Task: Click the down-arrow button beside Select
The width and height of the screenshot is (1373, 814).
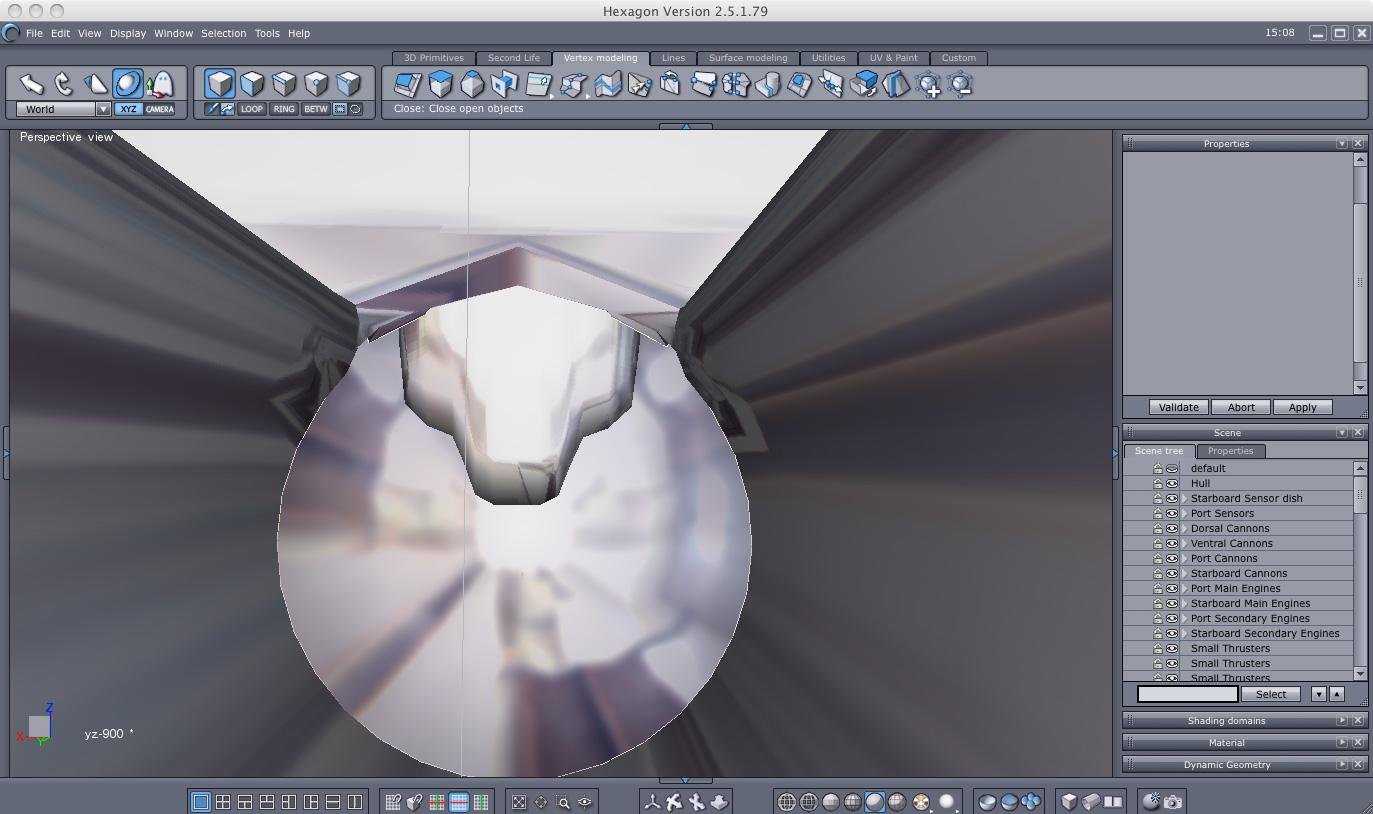Action: (1318, 694)
